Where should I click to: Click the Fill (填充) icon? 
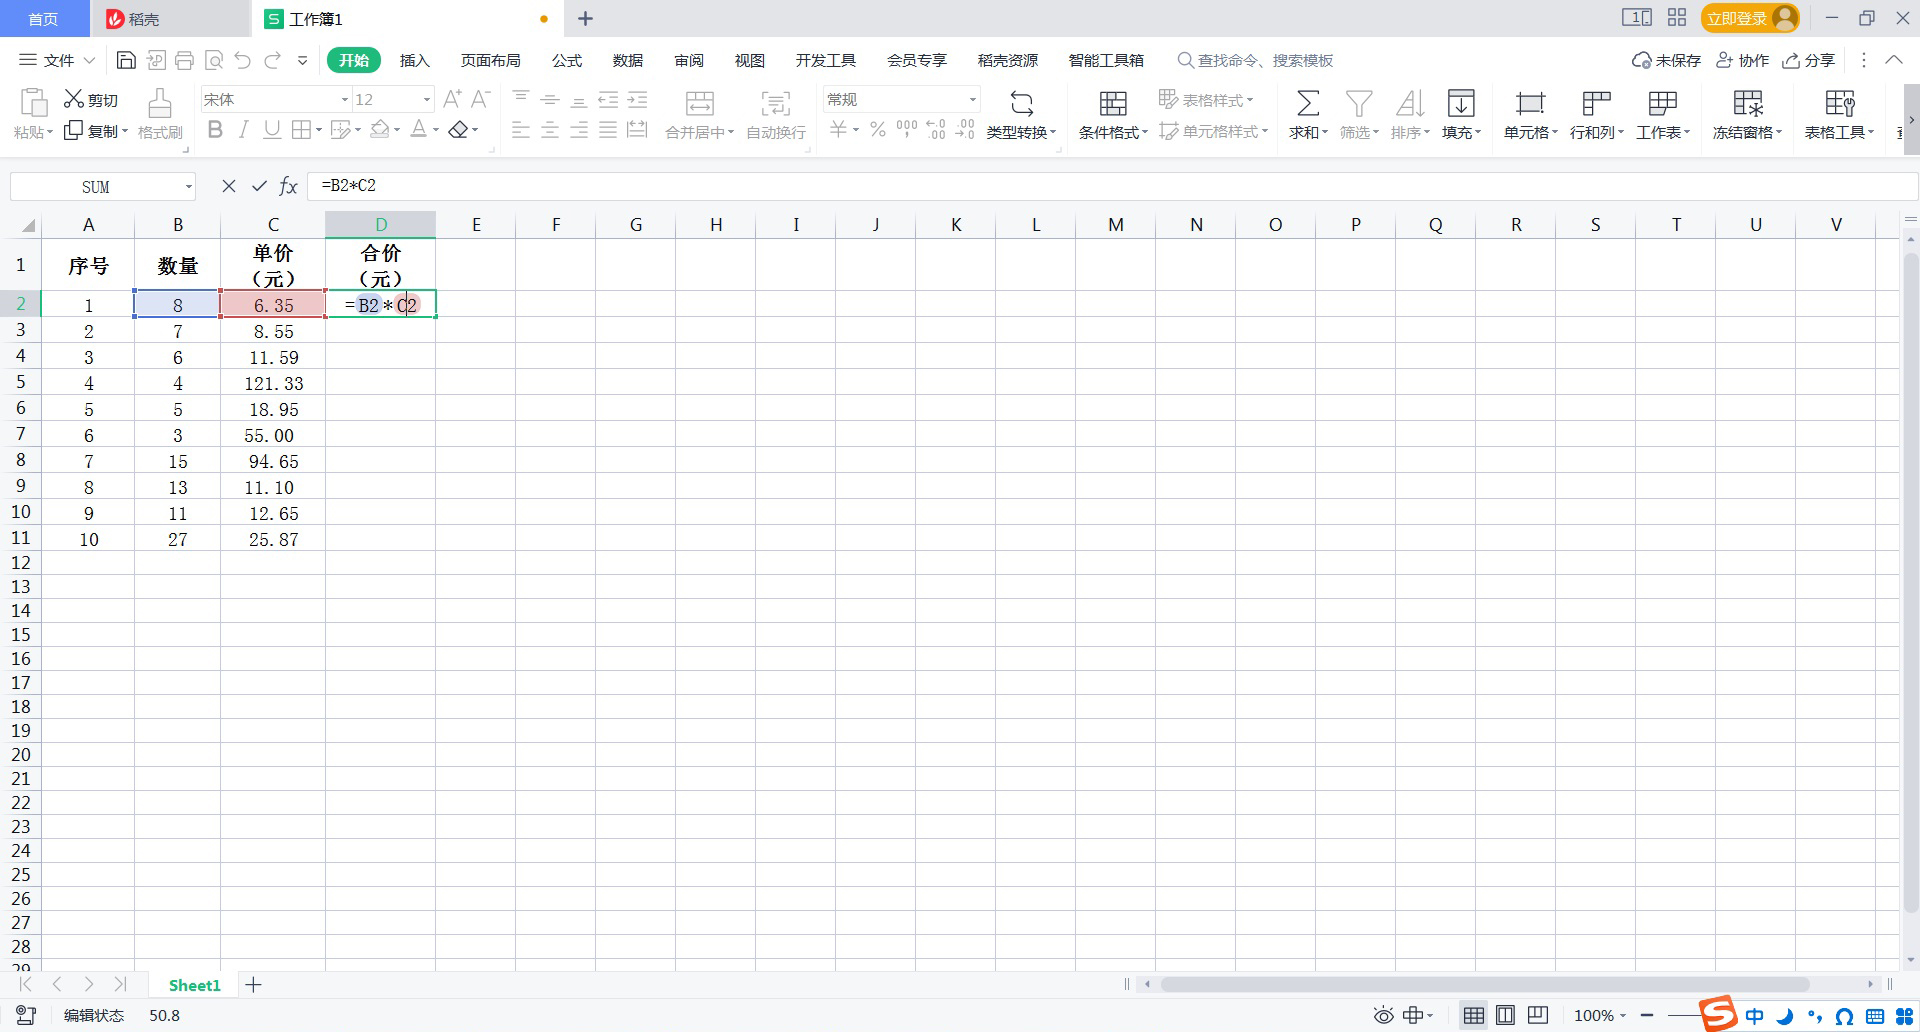tap(1461, 103)
